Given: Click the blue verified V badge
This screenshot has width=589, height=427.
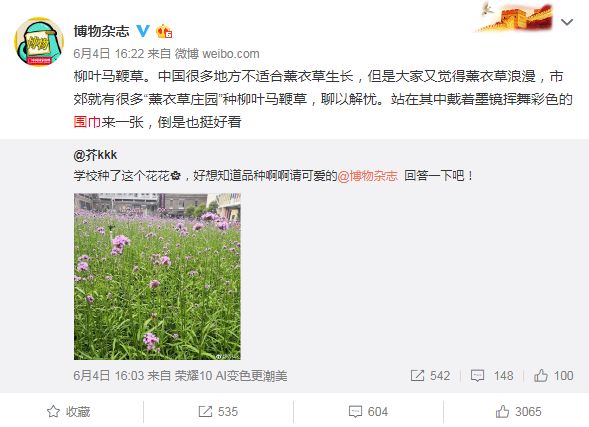Looking at the screenshot, I should [143, 31].
